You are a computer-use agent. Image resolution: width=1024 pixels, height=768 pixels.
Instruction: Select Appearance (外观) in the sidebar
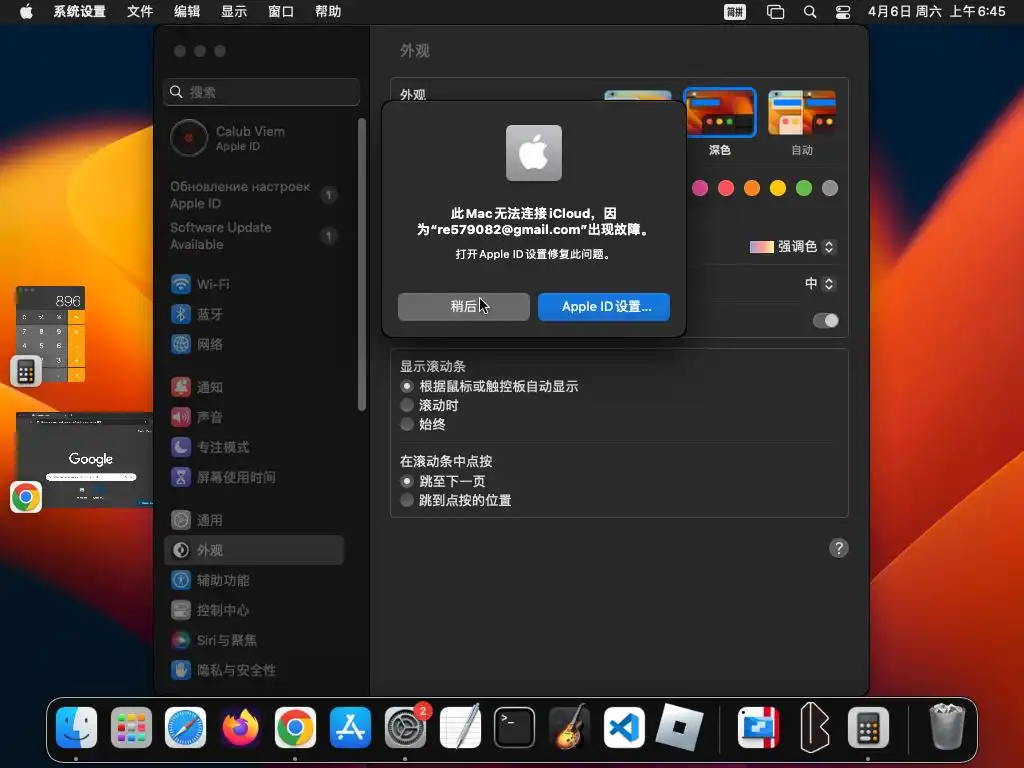tap(253, 551)
